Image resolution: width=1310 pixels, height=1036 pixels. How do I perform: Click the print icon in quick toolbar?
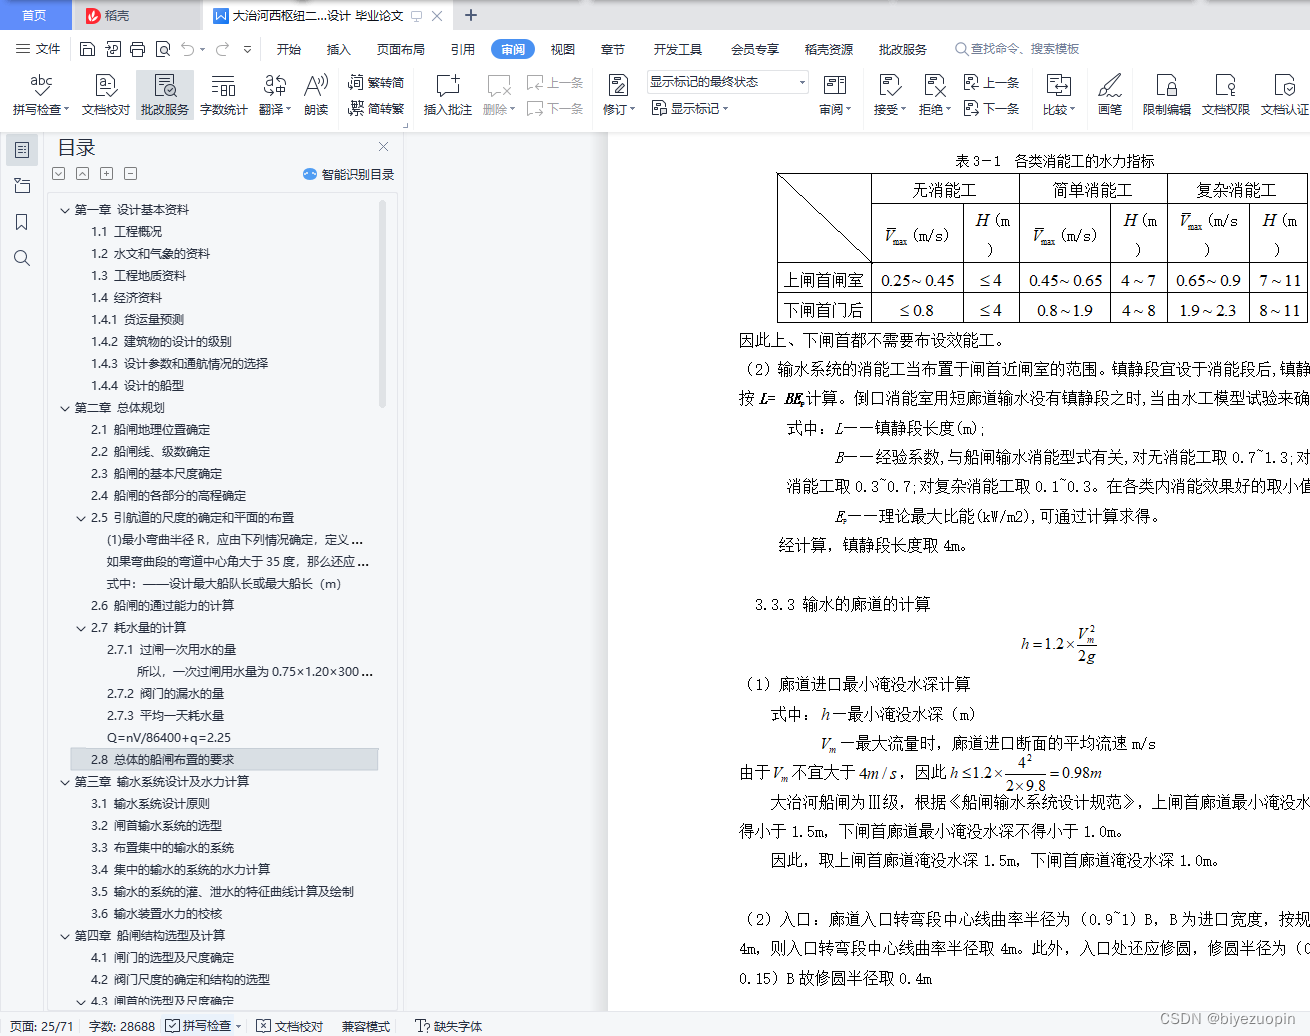137,49
